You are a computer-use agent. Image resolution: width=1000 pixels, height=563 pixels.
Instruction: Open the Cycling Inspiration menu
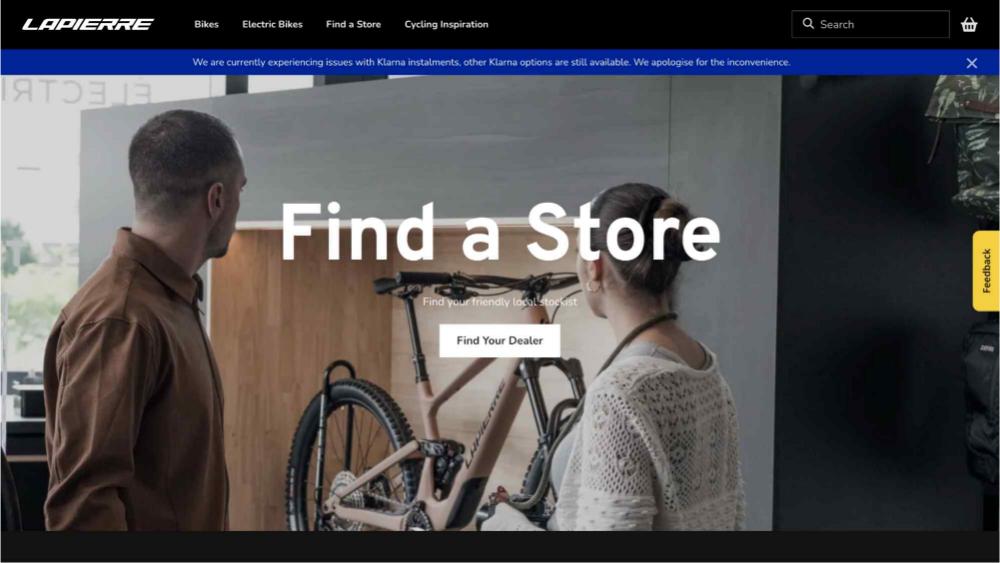(x=446, y=24)
